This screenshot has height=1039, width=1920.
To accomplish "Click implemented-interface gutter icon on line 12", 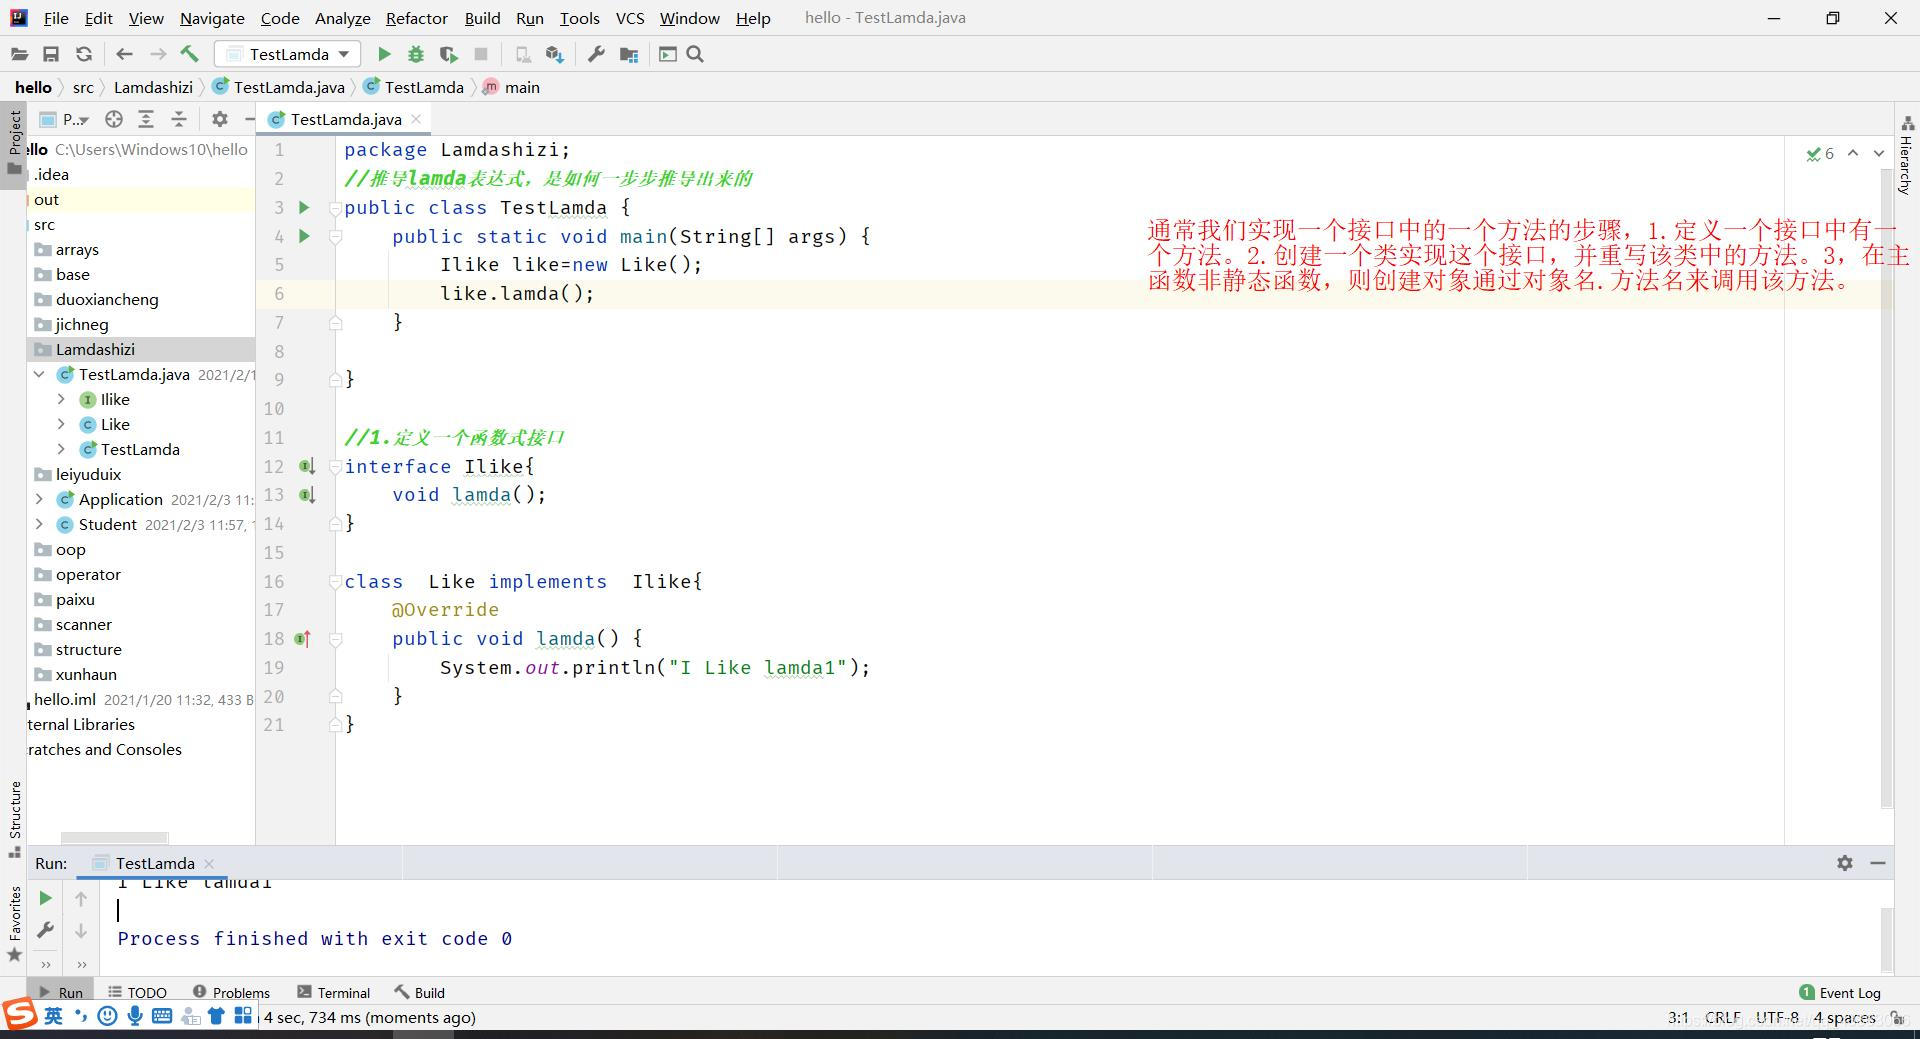I will click(307, 466).
